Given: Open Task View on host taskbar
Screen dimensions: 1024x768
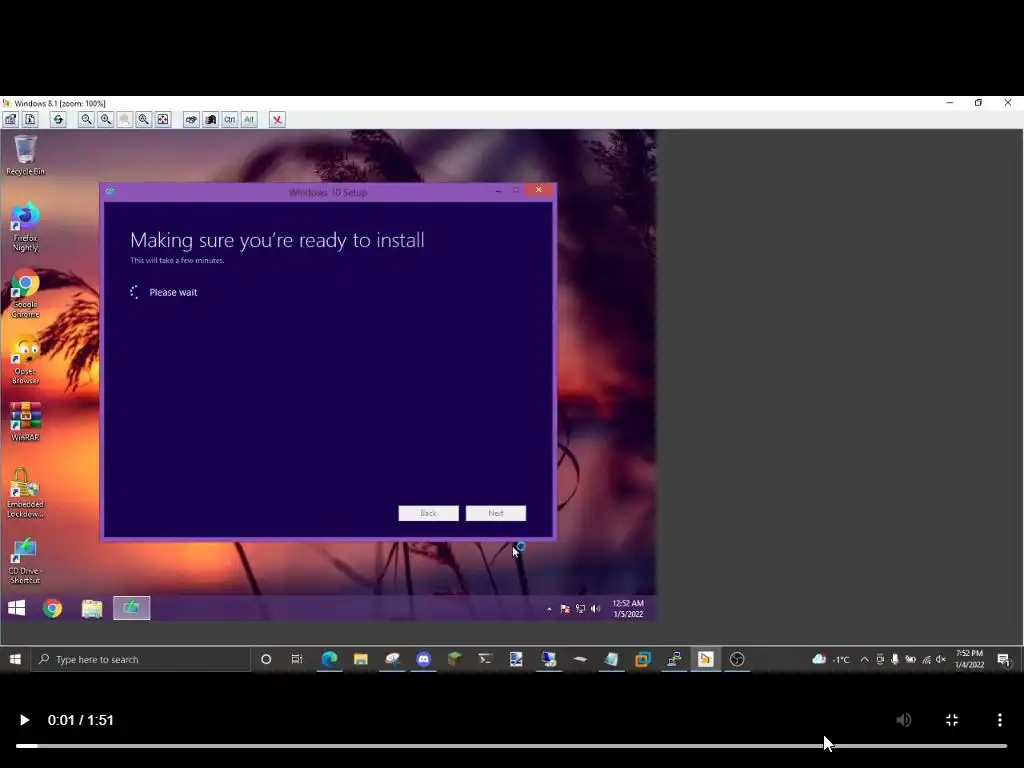Looking at the screenshot, I should (x=297, y=660).
